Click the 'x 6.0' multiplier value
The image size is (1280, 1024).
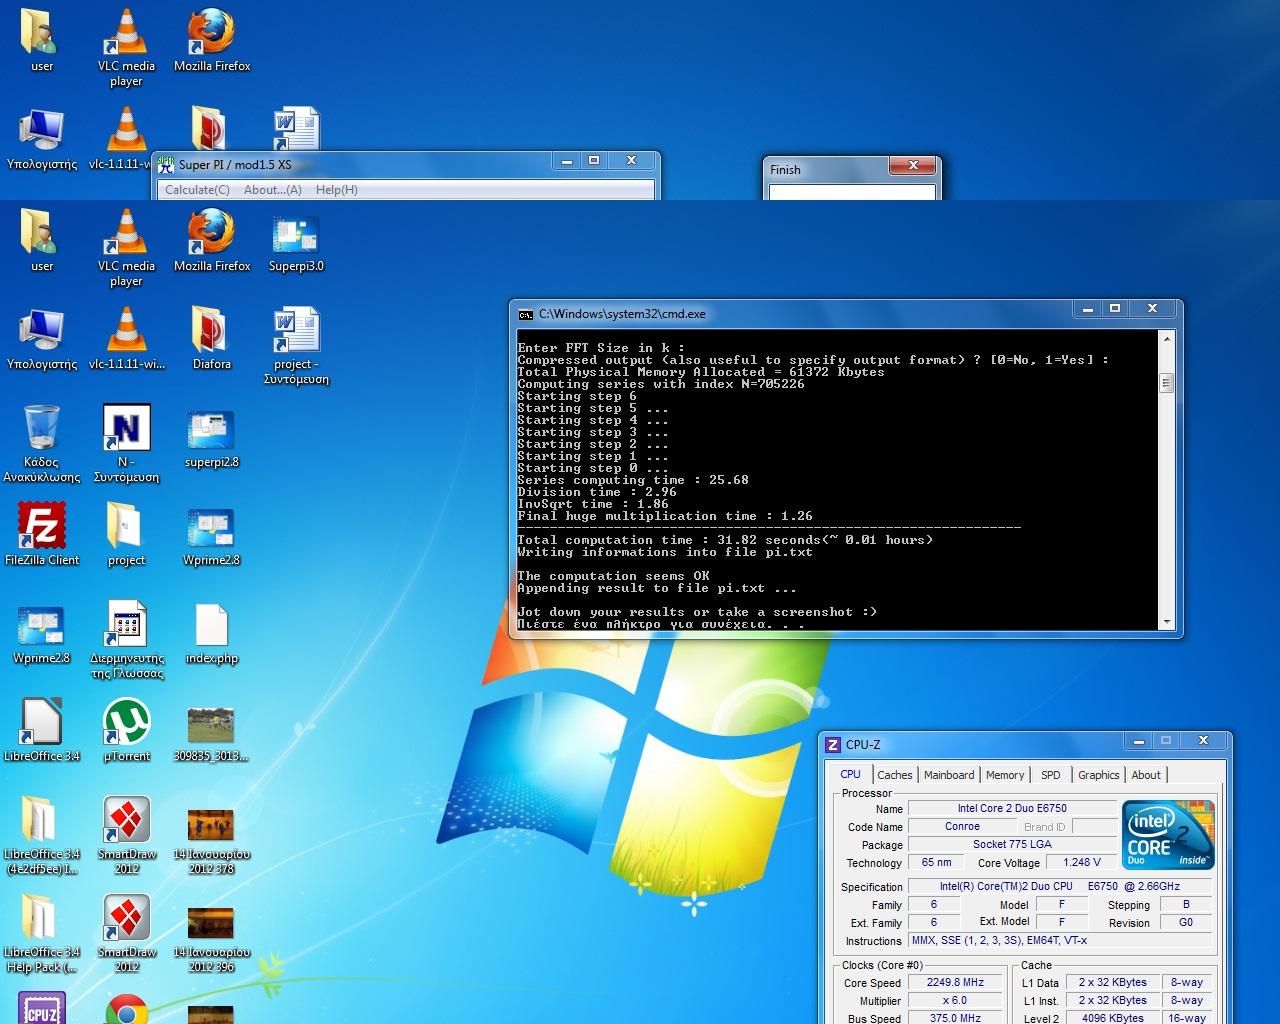[955, 1000]
